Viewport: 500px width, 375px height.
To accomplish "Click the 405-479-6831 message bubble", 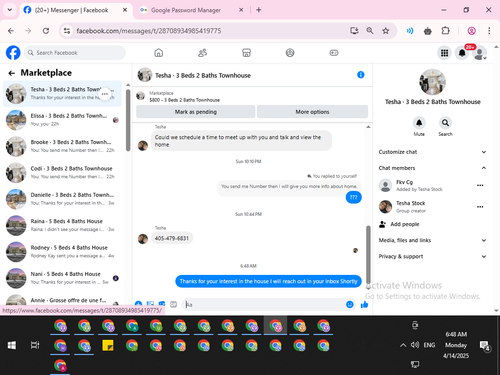I will (172, 238).
